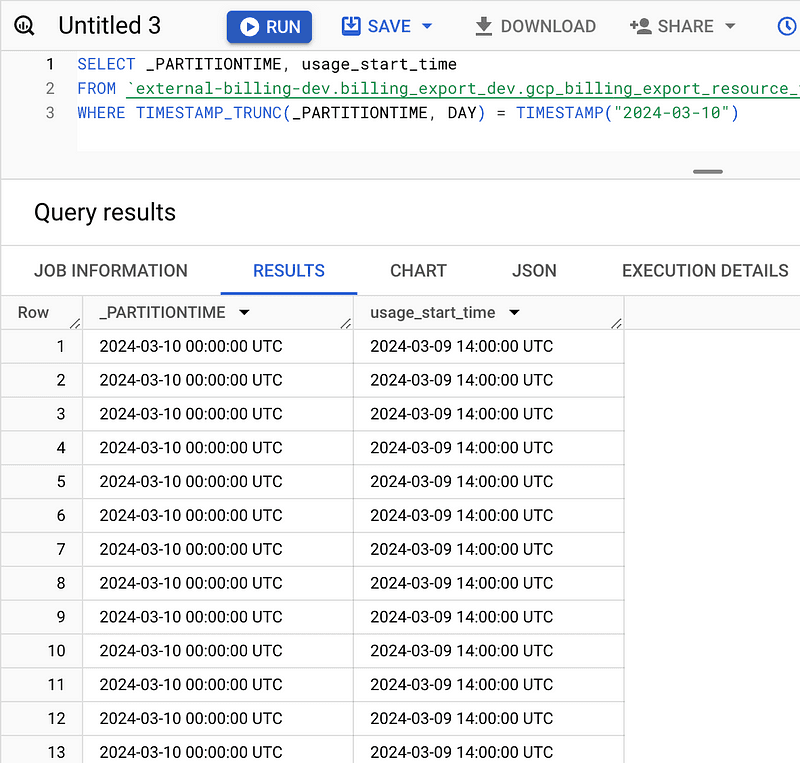The width and height of the screenshot is (800, 763).
Task: Click the _PARTITIONTIME column resize handle
Action: click(346, 323)
